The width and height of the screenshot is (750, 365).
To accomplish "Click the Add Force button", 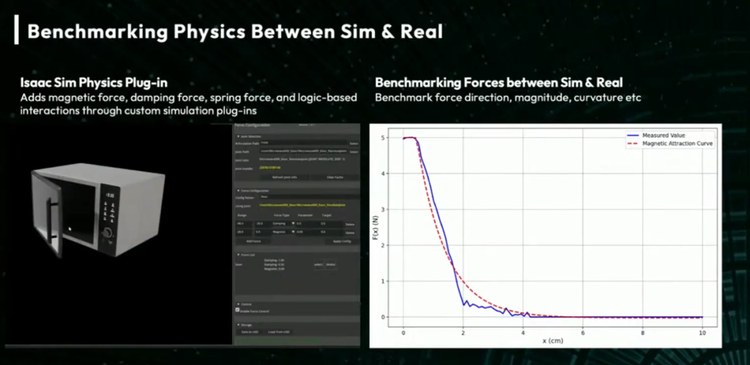I will pos(253,241).
